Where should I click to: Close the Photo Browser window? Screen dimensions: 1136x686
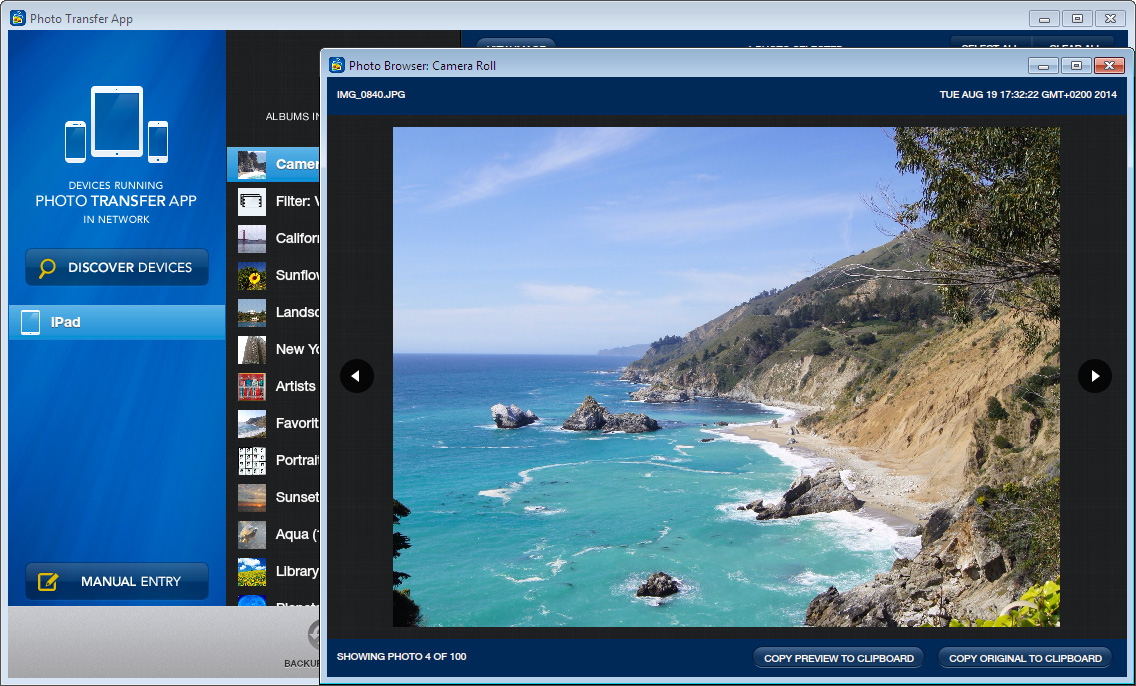1109,66
